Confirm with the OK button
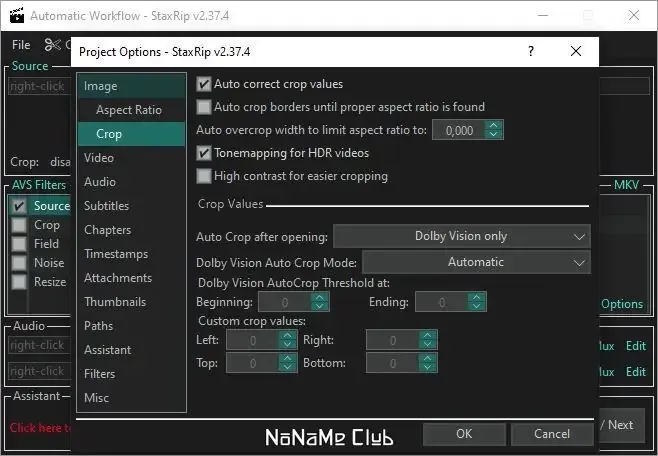The width and height of the screenshot is (658, 456). click(464, 434)
